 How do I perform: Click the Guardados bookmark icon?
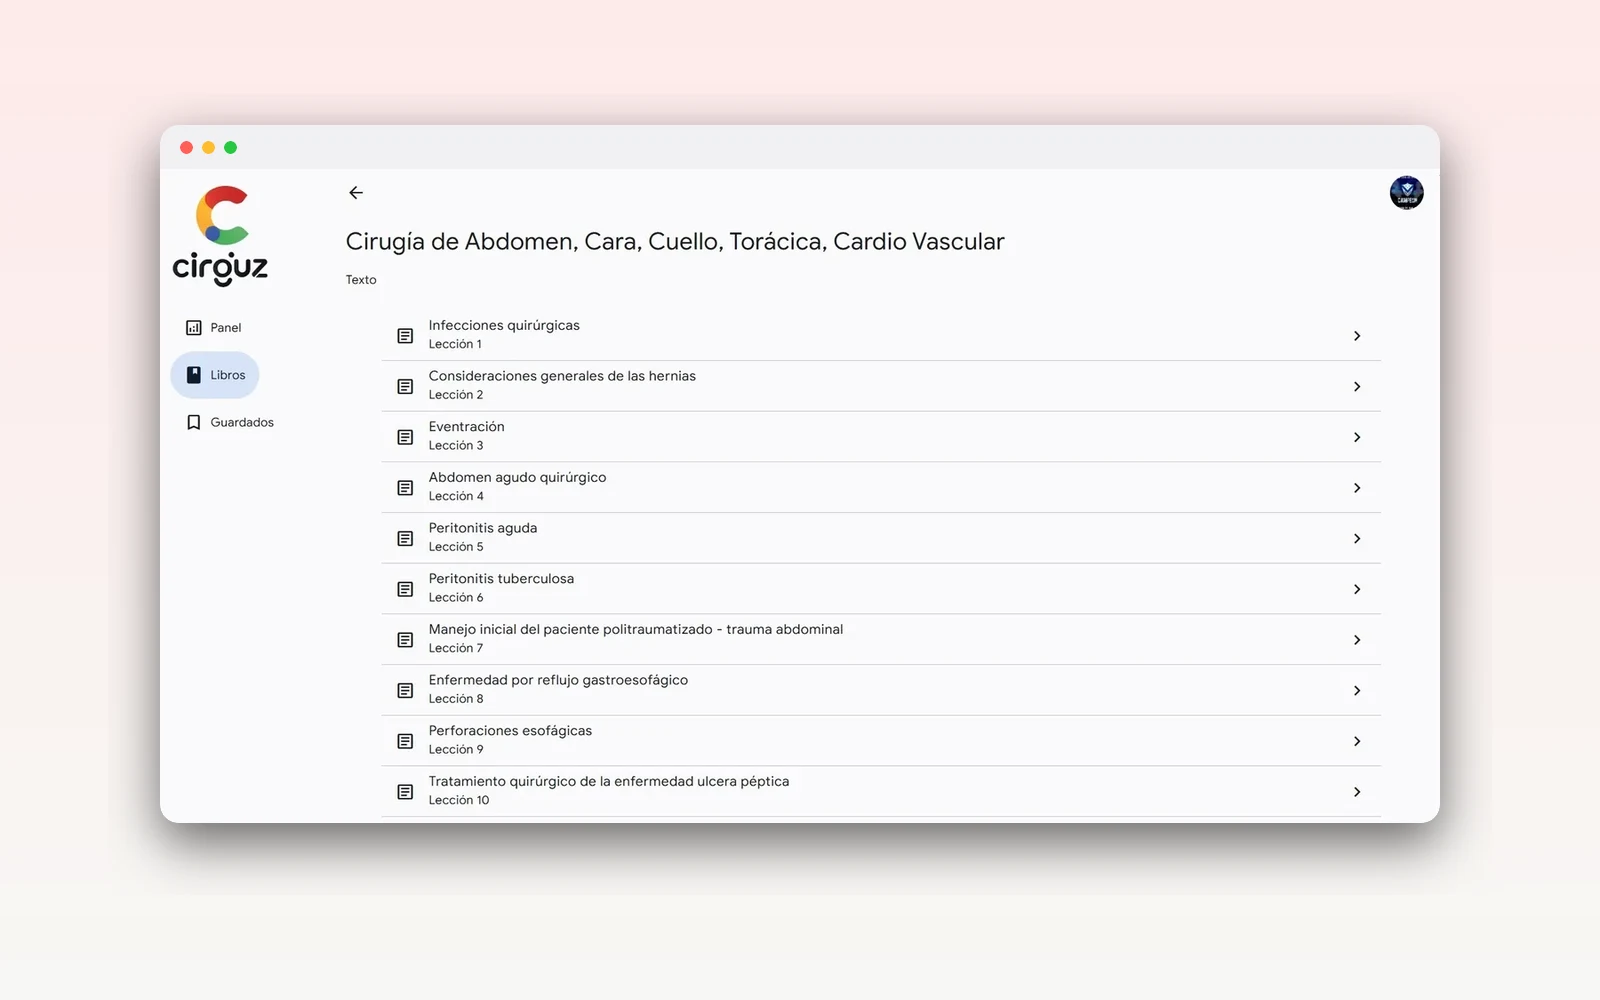[194, 422]
